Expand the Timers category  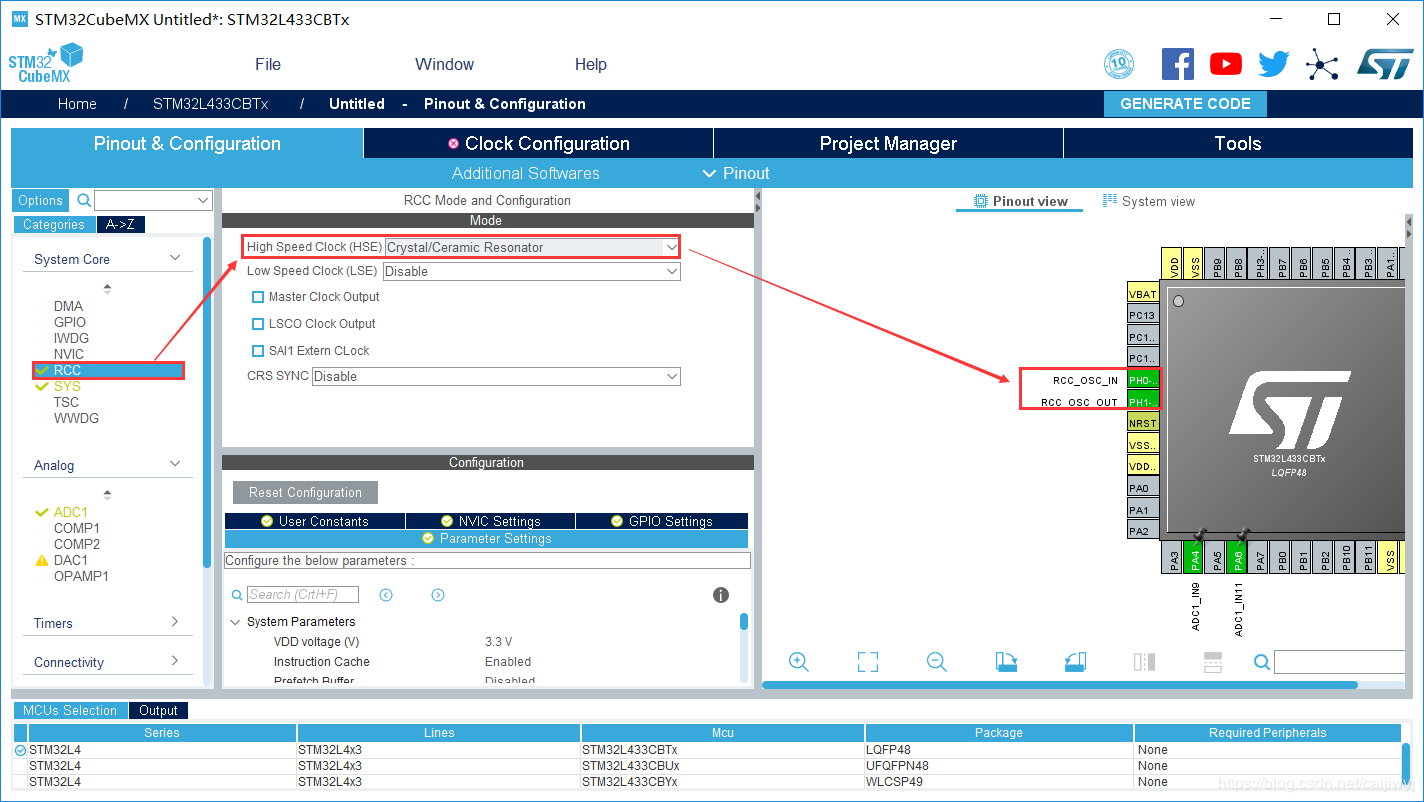click(x=175, y=622)
